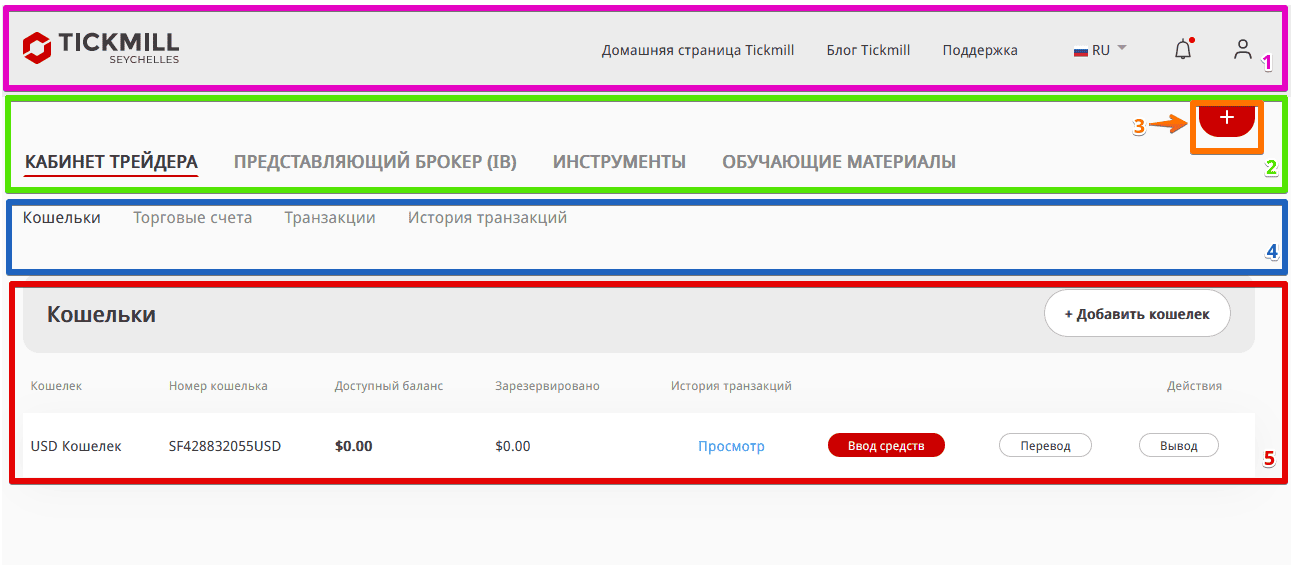
Task: Select the Кошельки sub-tab
Action: tap(62, 217)
